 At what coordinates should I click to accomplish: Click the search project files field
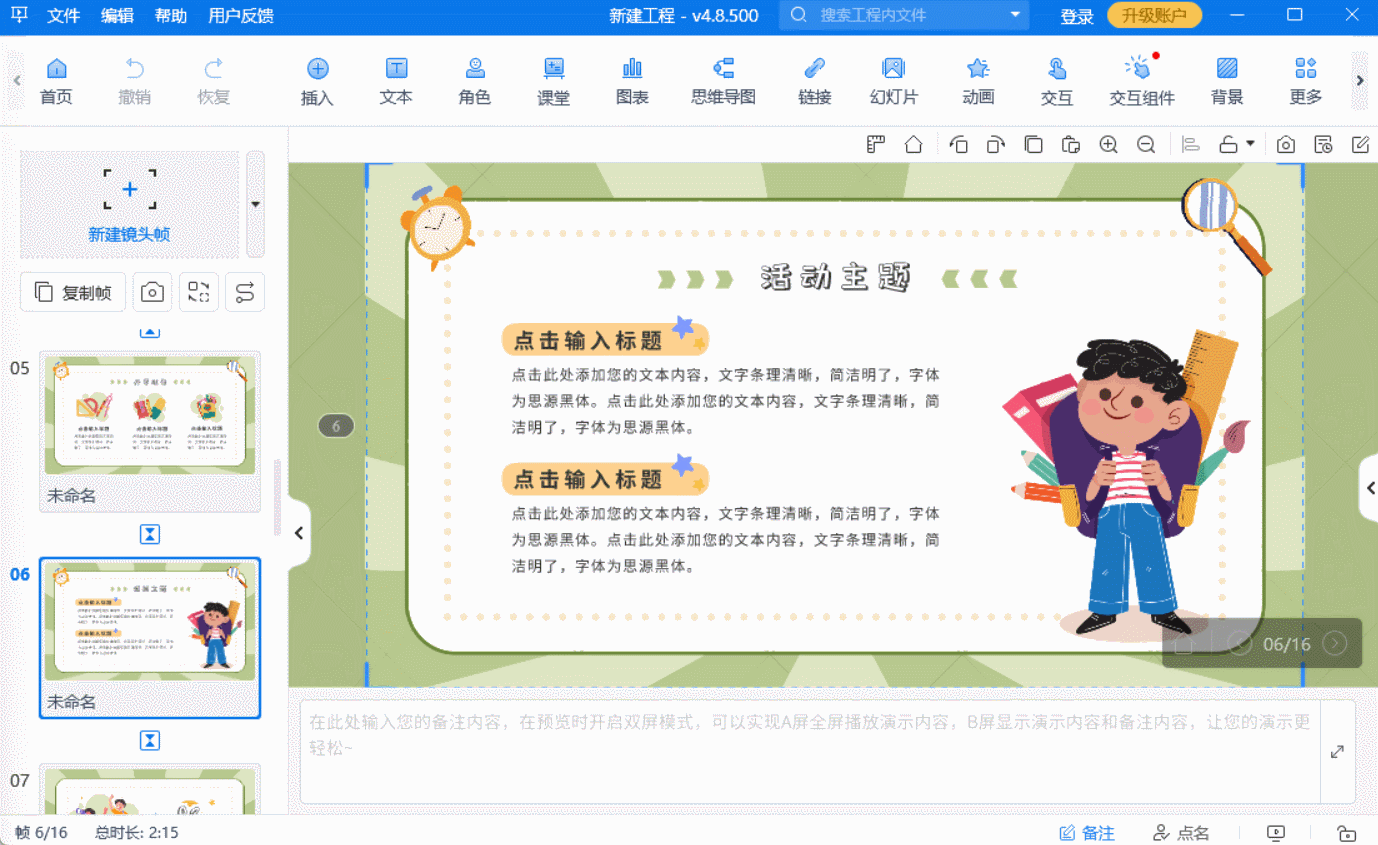coord(904,15)
